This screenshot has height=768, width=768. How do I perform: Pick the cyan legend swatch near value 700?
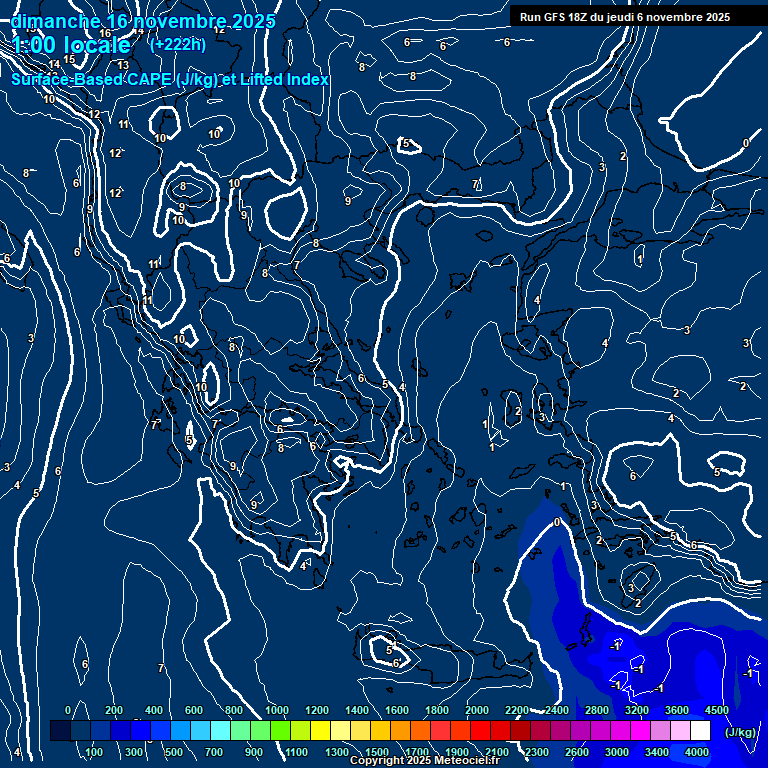pos(220,730)
